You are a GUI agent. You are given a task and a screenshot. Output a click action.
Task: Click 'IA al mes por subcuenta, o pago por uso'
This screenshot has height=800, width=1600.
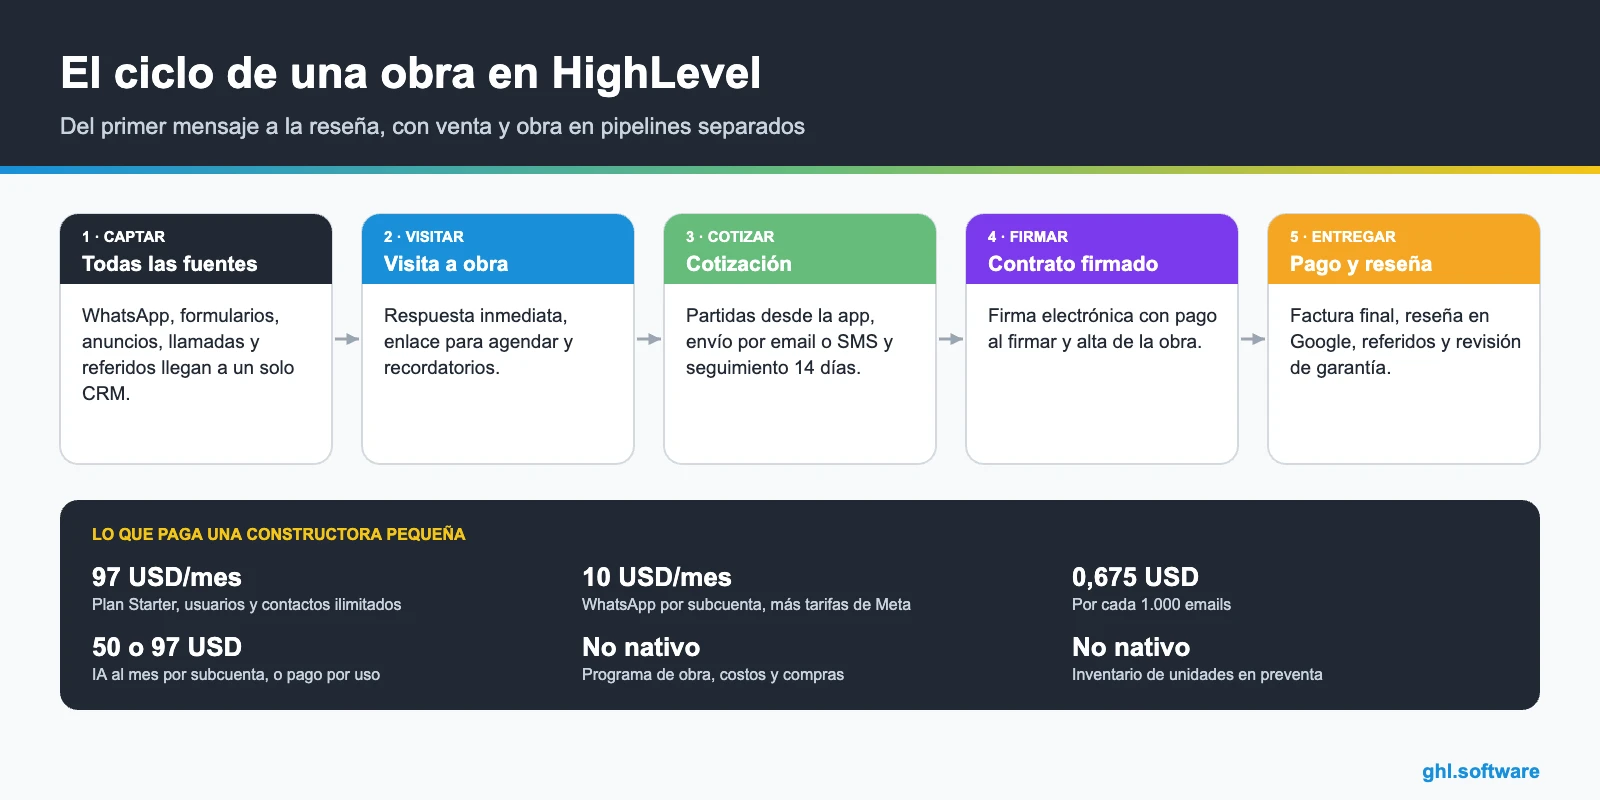[x=236, y=674]
